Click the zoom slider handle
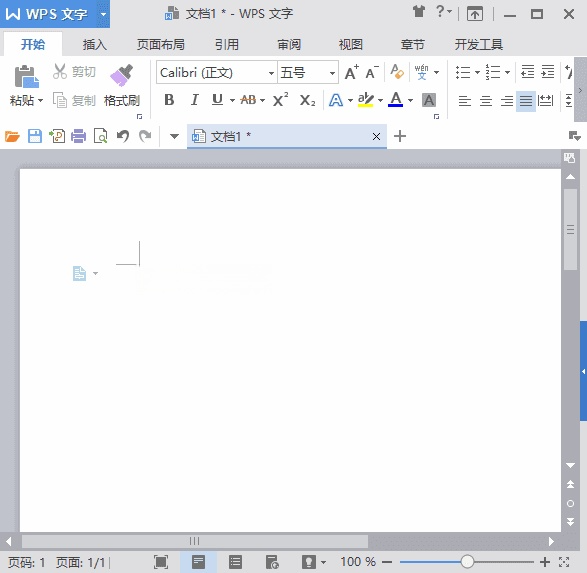 point(467,561)
